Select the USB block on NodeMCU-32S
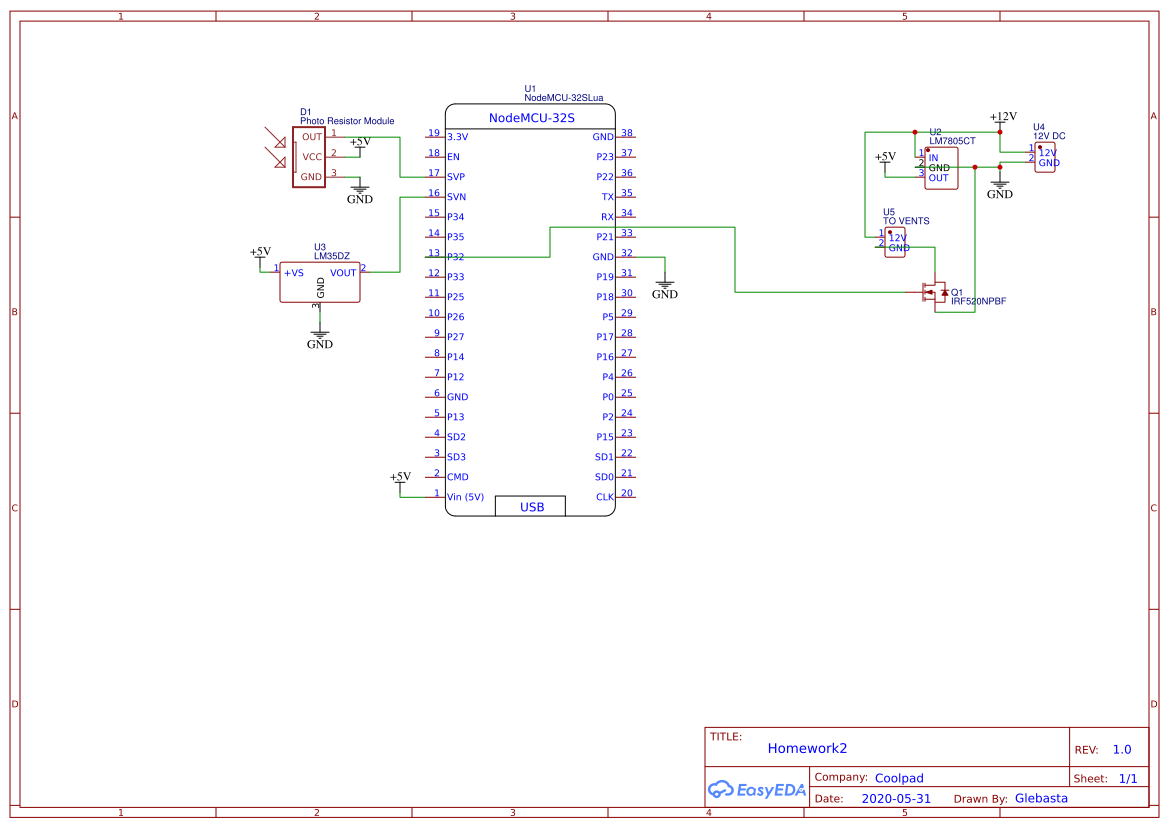The height and width of the screenshot is (828, 1169). tap(531, 507)
